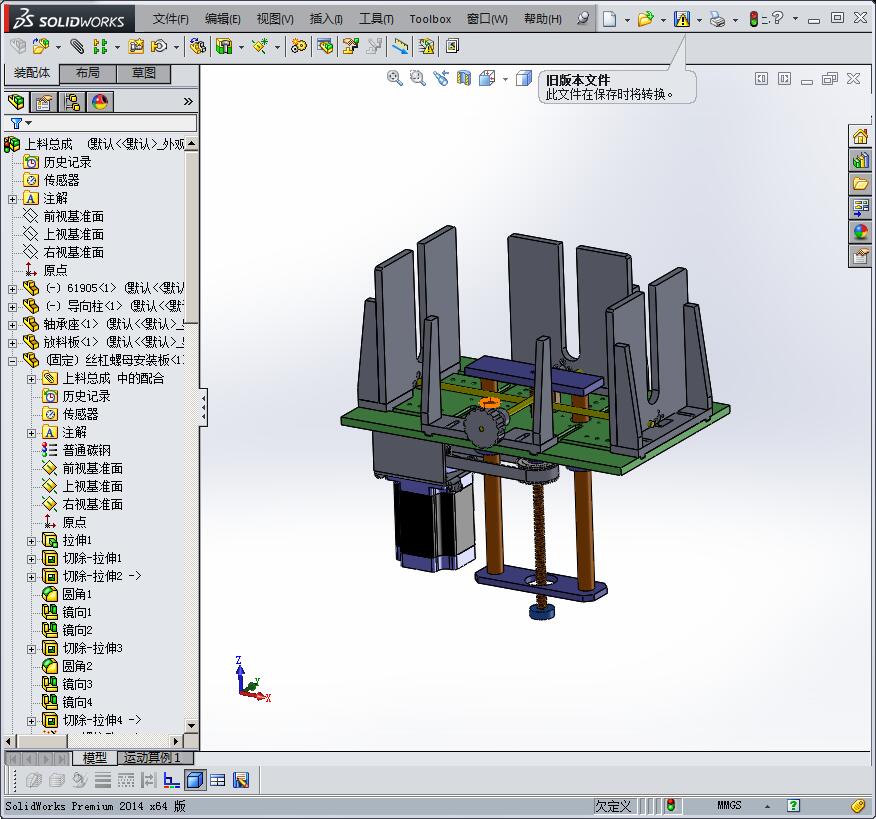
Task: Expand manager tabs with double chevron
Action: pyautogui.click(x=188, y=102)
